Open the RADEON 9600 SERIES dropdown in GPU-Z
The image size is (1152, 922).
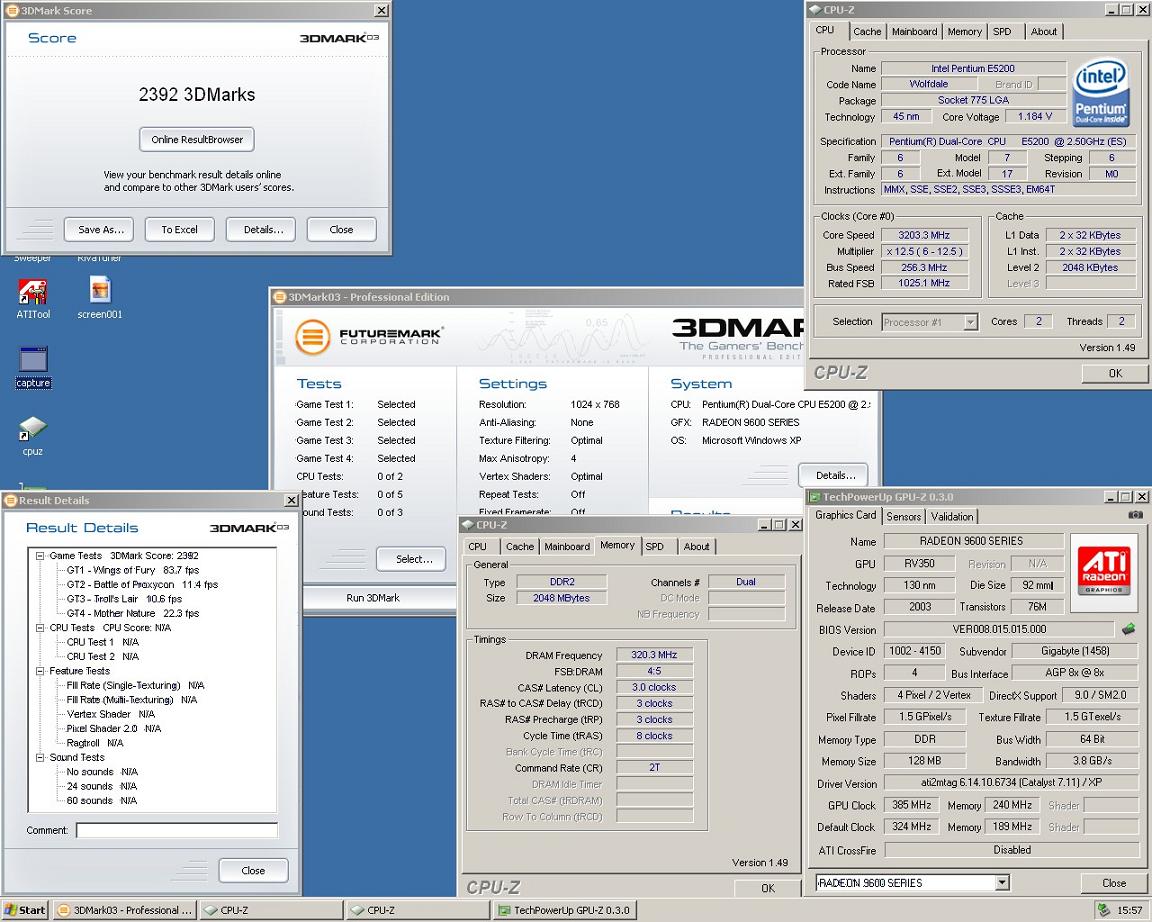pos(1002,882)
